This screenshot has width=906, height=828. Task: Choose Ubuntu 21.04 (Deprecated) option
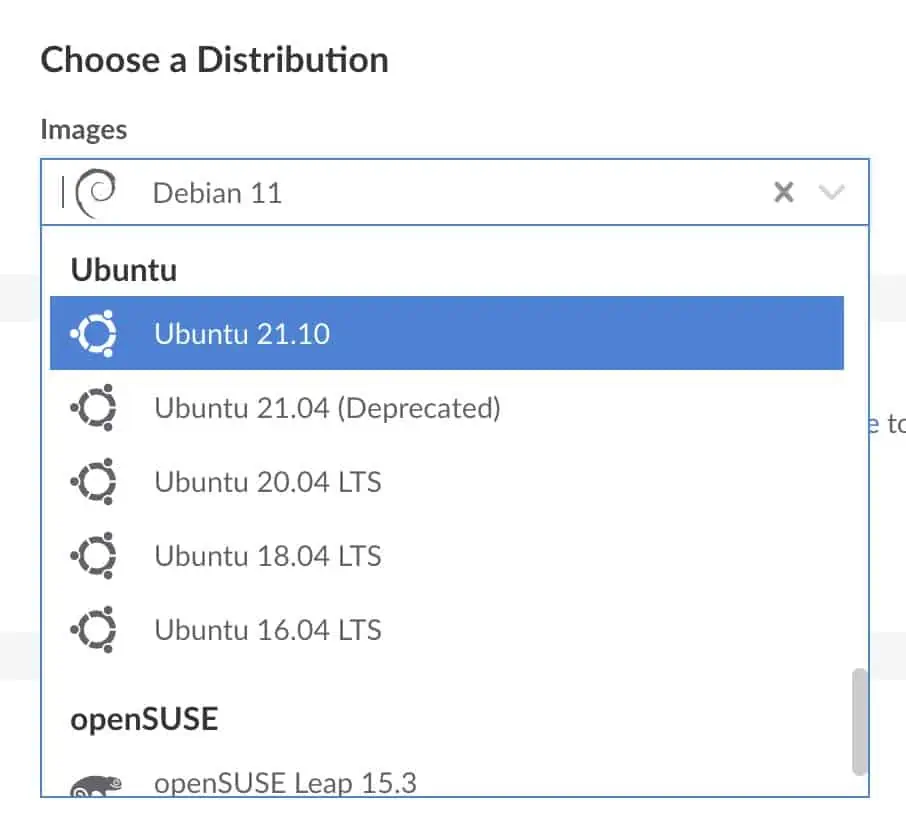point(327,407)
